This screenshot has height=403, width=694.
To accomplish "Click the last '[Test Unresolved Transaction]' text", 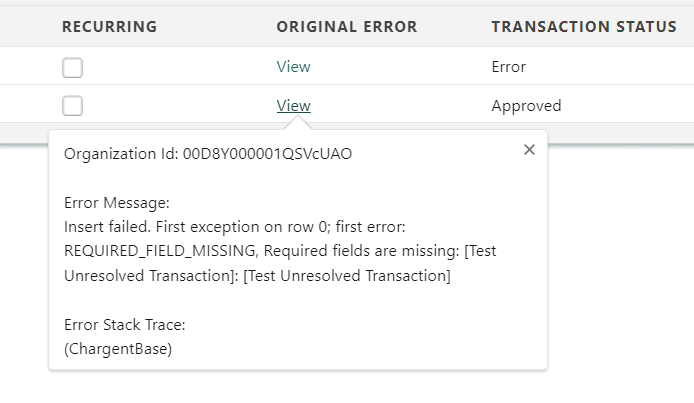I will (x=347, y=275).
